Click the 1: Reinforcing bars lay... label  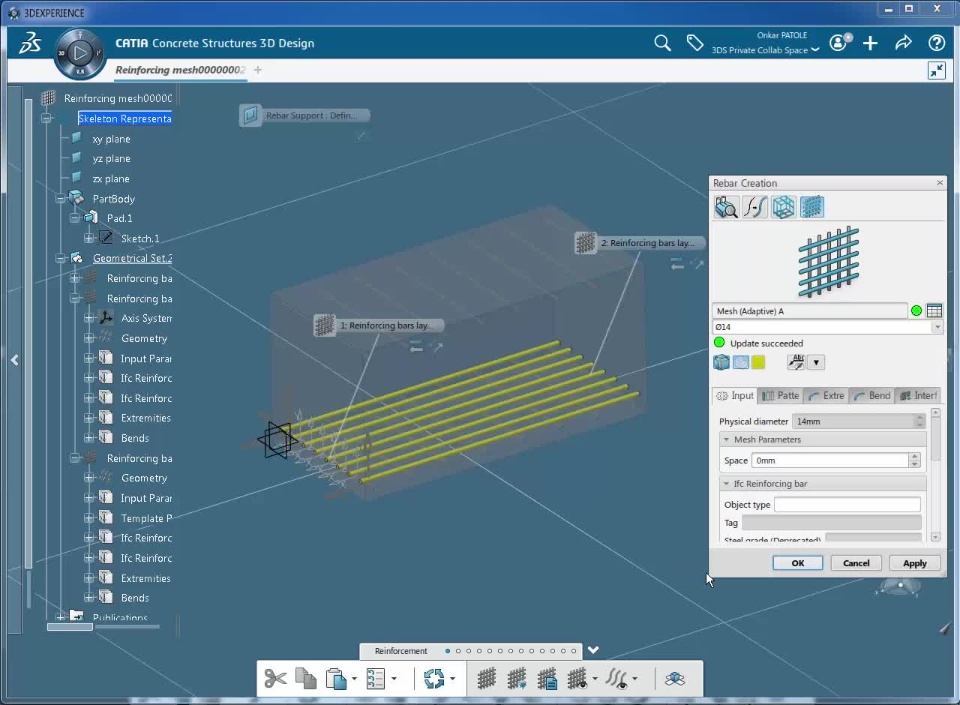click(379, 325)
